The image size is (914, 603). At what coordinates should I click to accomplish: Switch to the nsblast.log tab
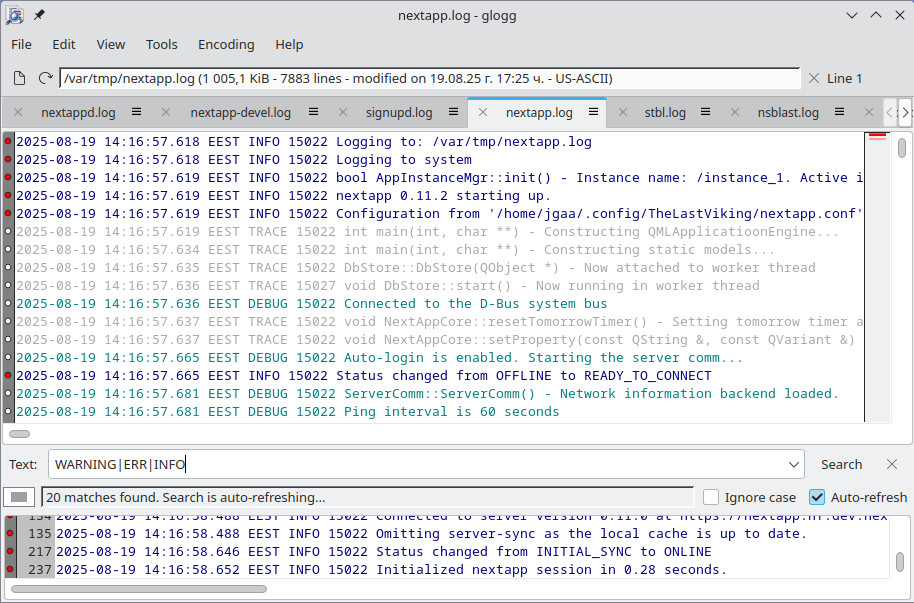coord(788,113)
